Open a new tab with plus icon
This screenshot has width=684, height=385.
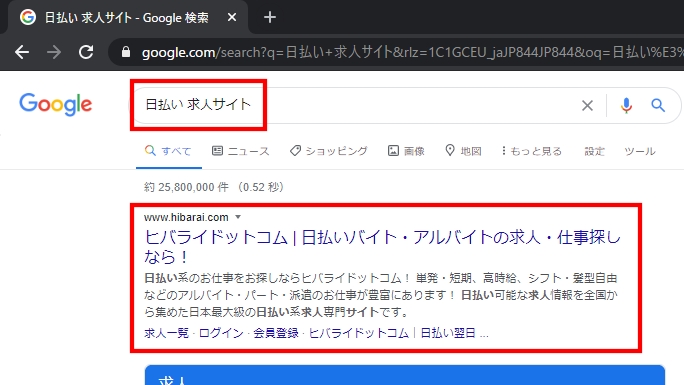click(x=270, y=17)
